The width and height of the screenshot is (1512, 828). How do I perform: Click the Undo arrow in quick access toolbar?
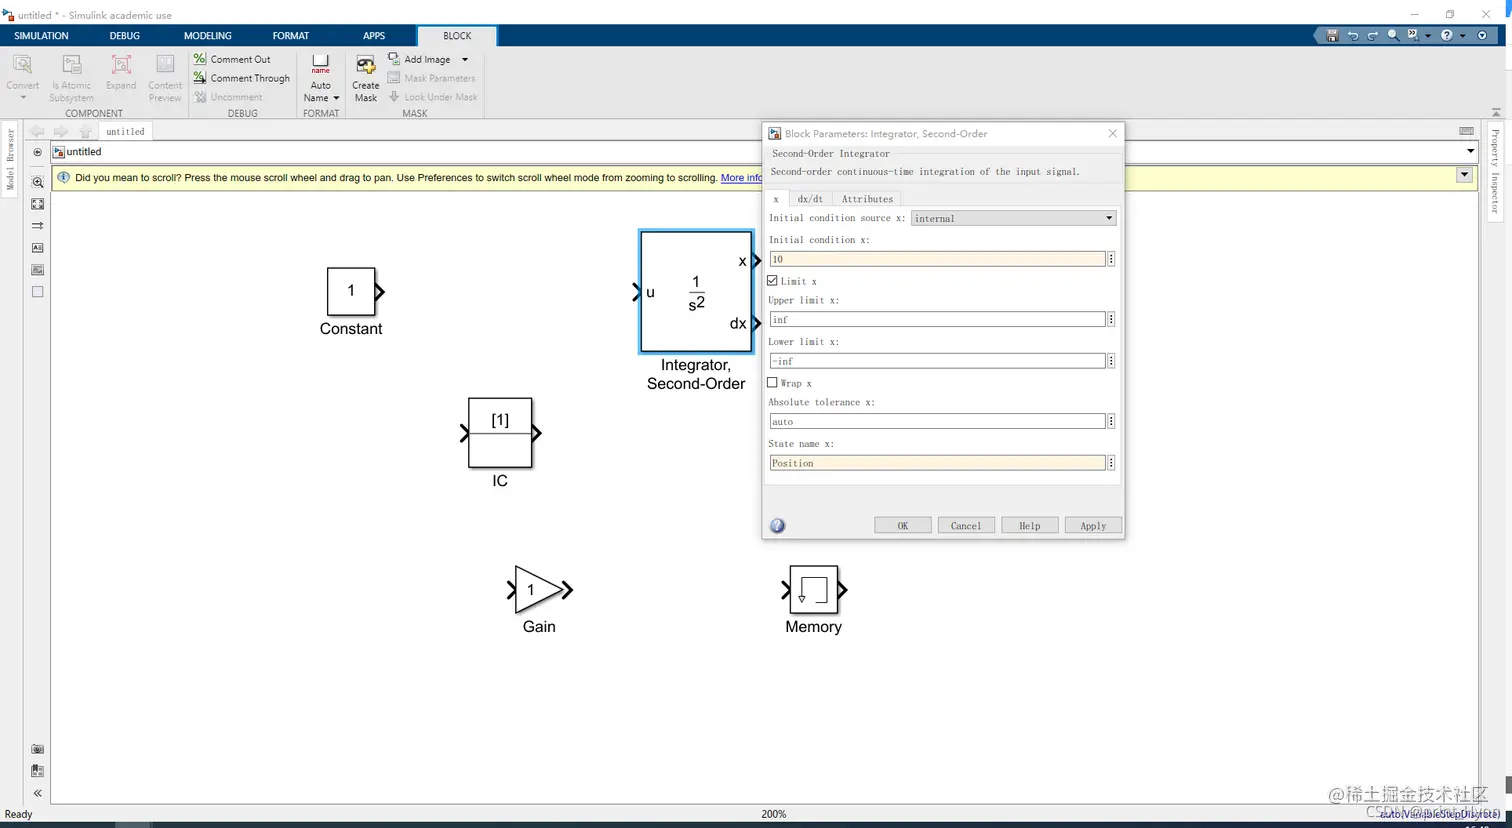click(1352, 35)
